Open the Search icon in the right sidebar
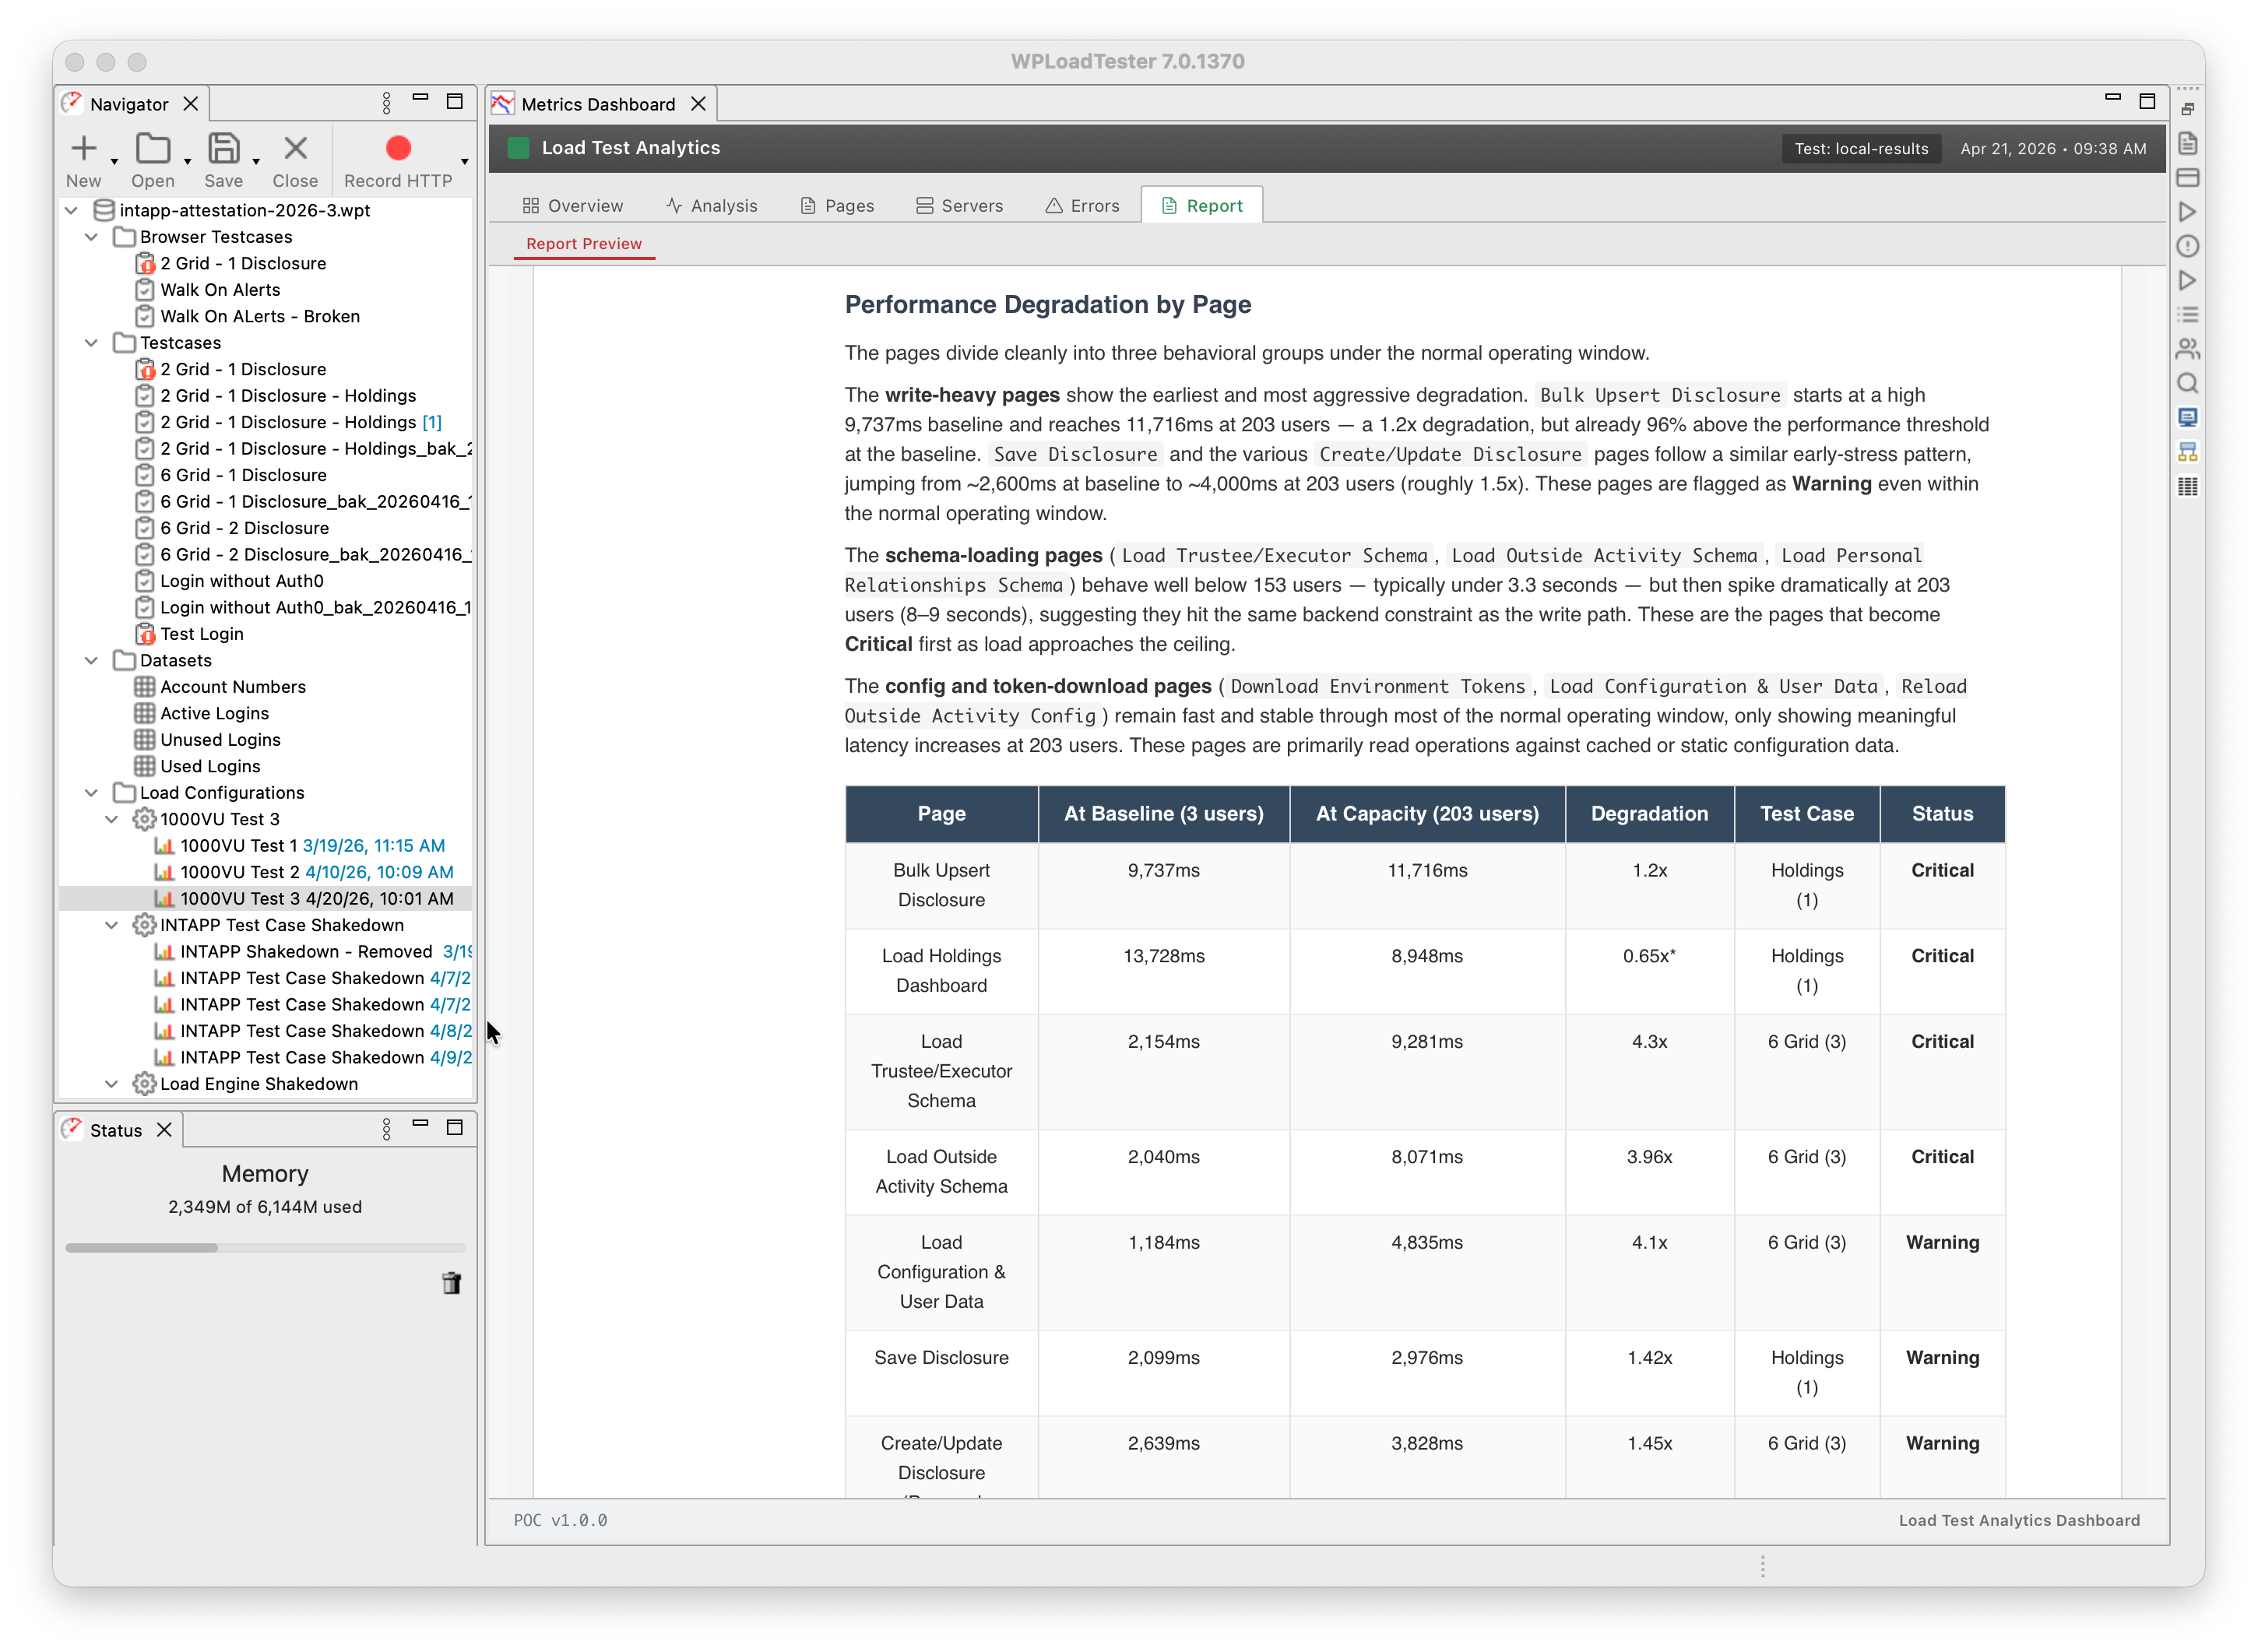 (x=2188, y=383)
